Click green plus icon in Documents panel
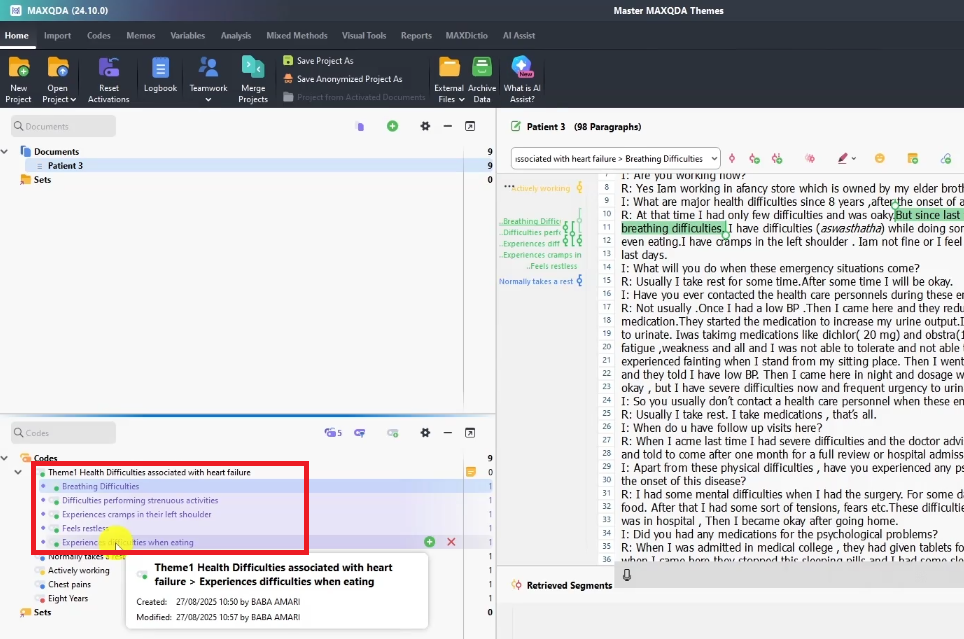The height and width of the screenshot is (639, 964). [392, 126]
